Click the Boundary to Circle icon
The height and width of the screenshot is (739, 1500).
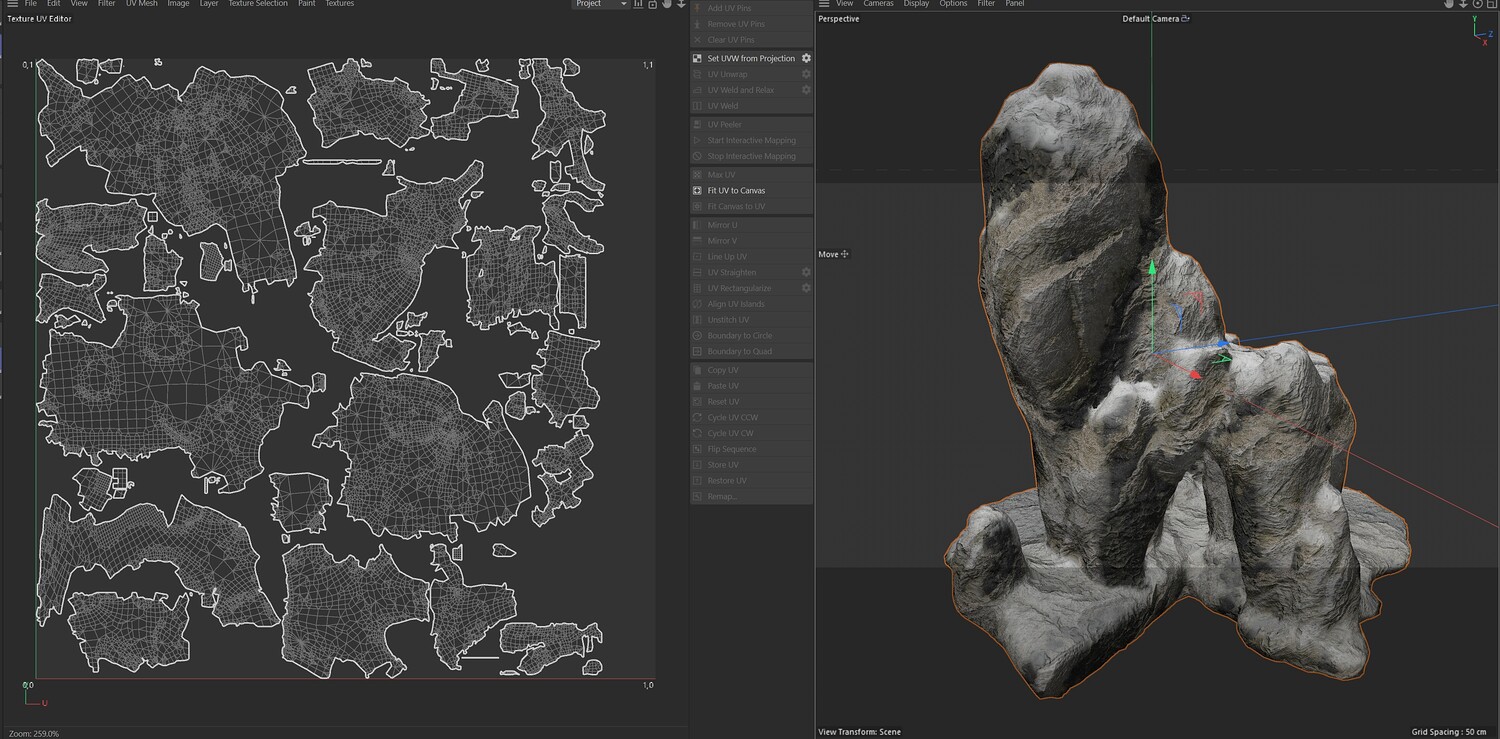(698, 336)
